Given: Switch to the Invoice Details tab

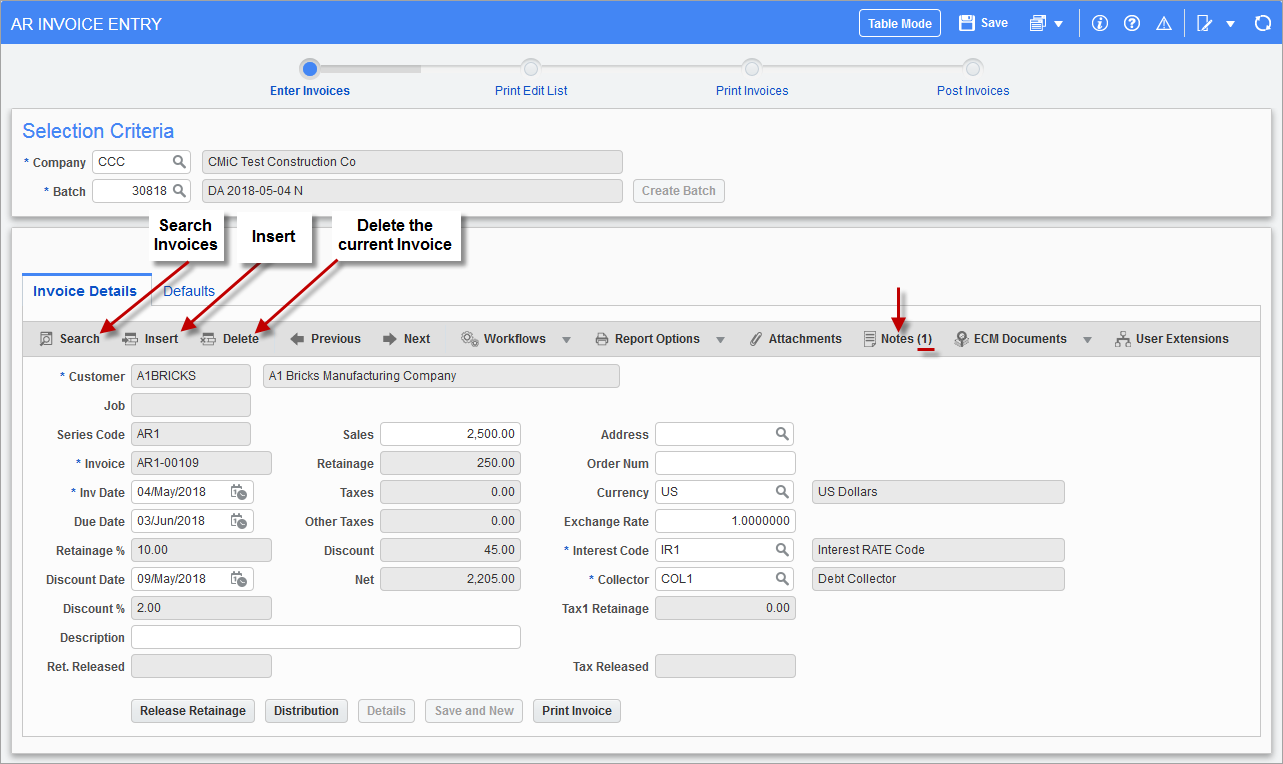Looking at the screenshot, I should point(85,291).
